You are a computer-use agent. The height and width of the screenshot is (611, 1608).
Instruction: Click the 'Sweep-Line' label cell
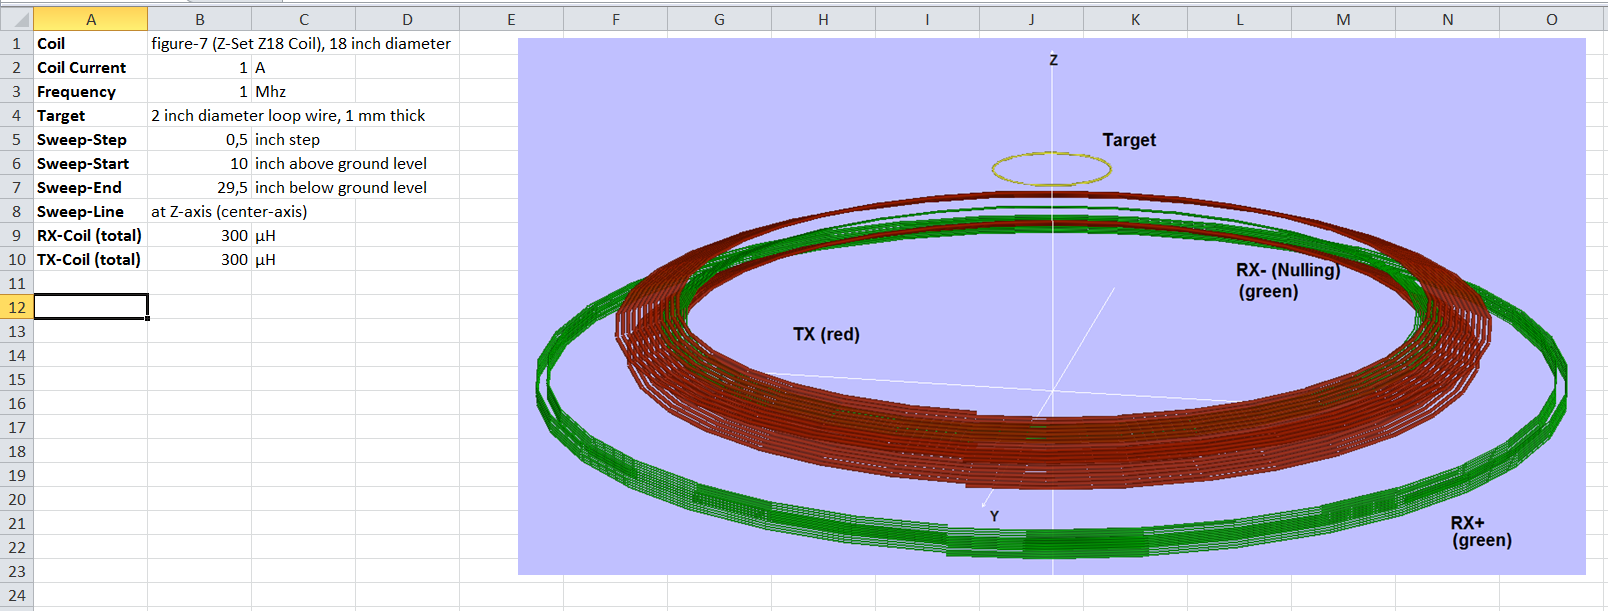91,211
